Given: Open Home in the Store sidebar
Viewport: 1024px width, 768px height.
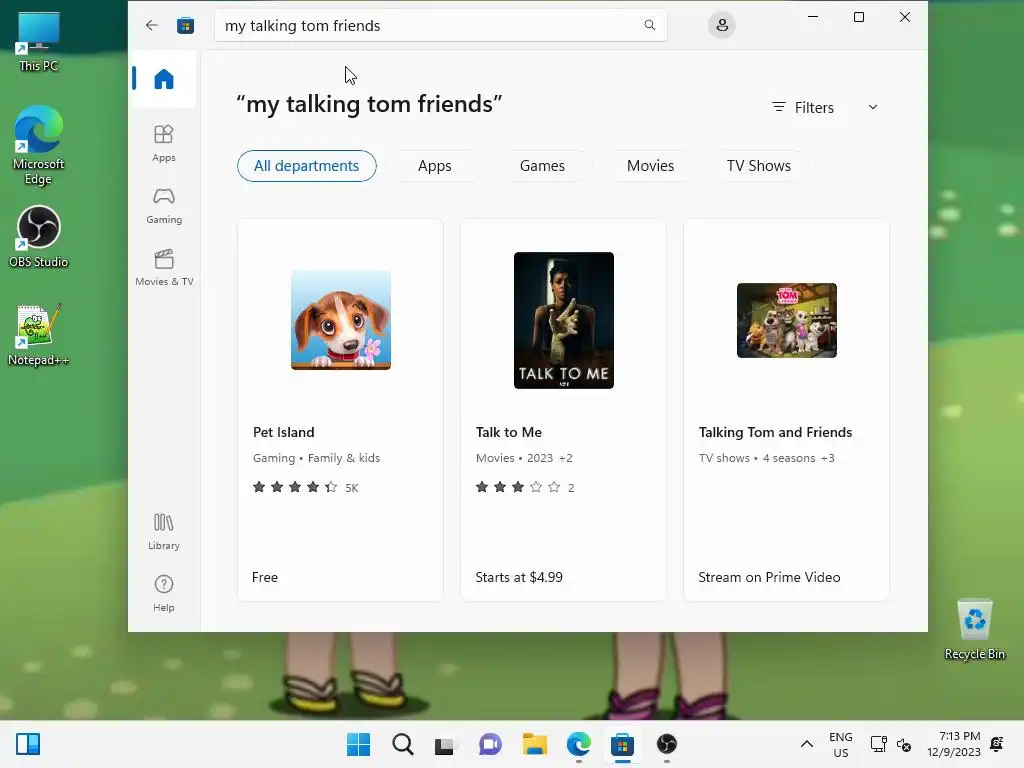Looking at the screenshot, I should click(164, 79).
